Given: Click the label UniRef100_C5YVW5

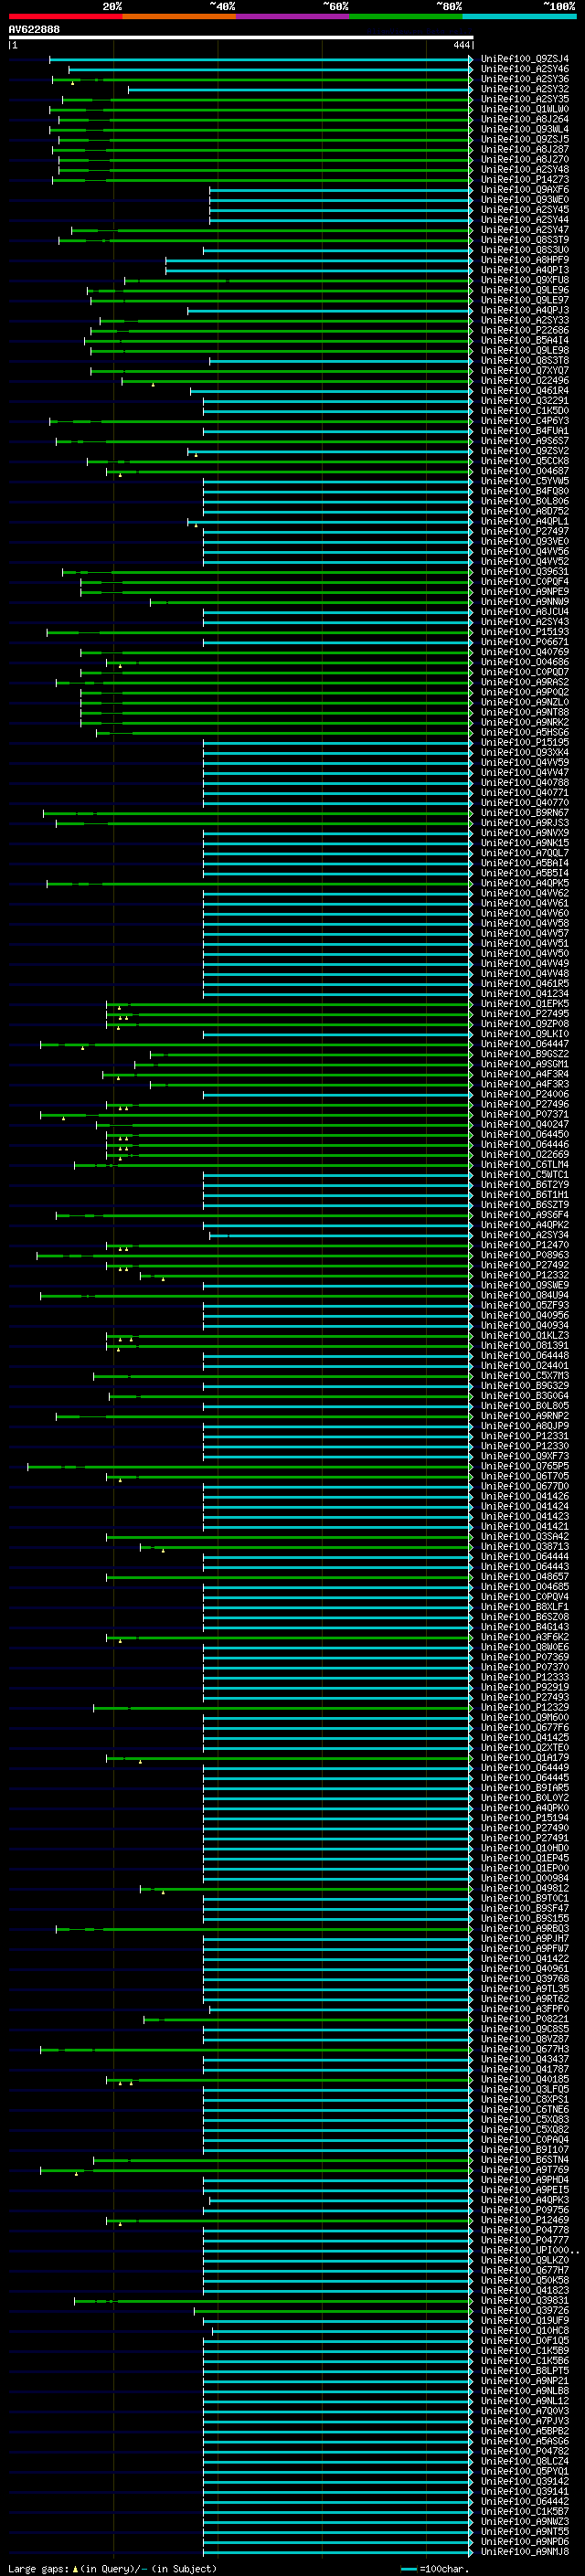Looking at the screenshot, I should [x=524, y=481].
